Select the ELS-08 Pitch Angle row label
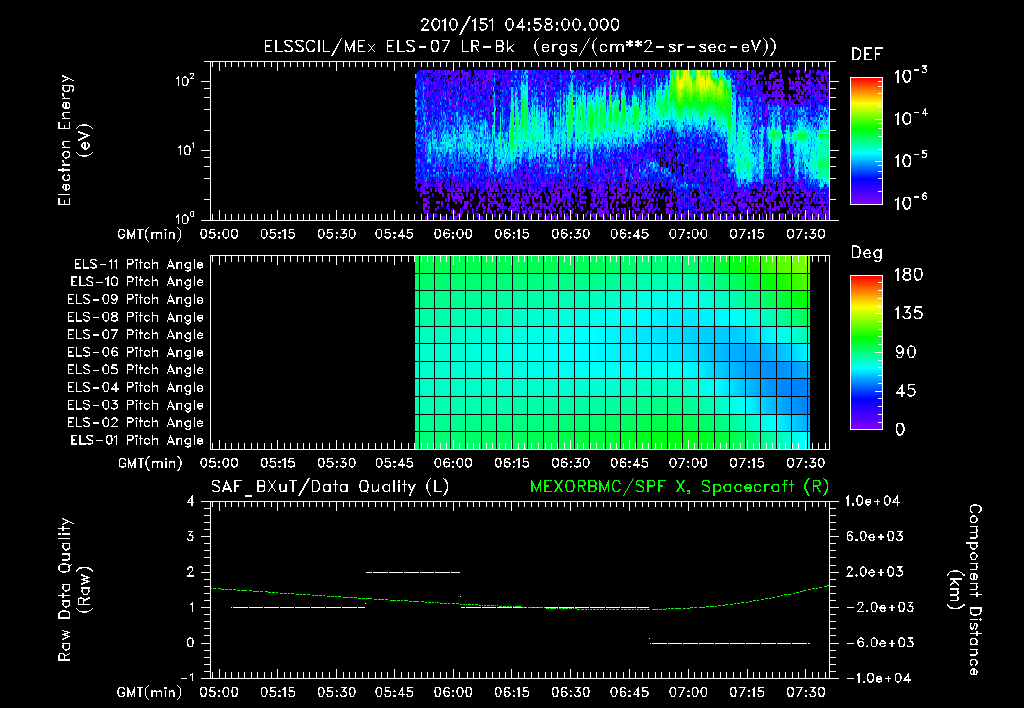The height and width of the screenshot is (708, 1024). (136, 317)
